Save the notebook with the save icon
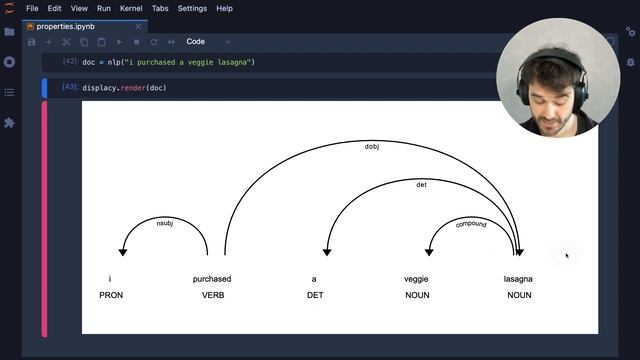The image size is (640, 360). point(31,42)
